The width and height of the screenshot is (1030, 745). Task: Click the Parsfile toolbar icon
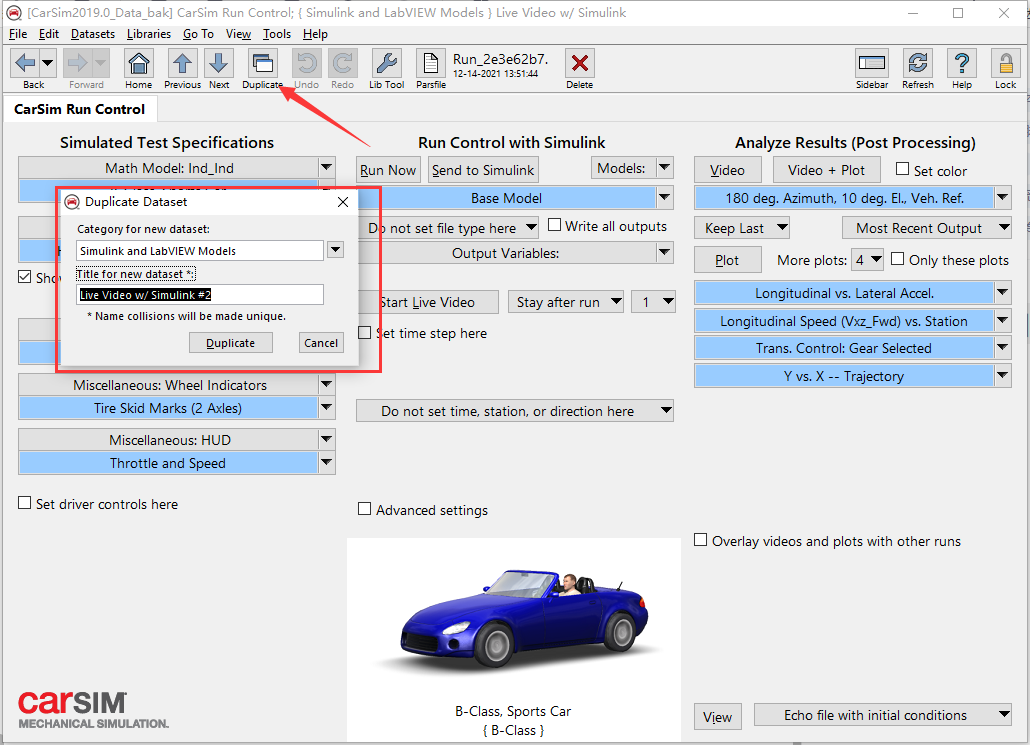(430, 64)
